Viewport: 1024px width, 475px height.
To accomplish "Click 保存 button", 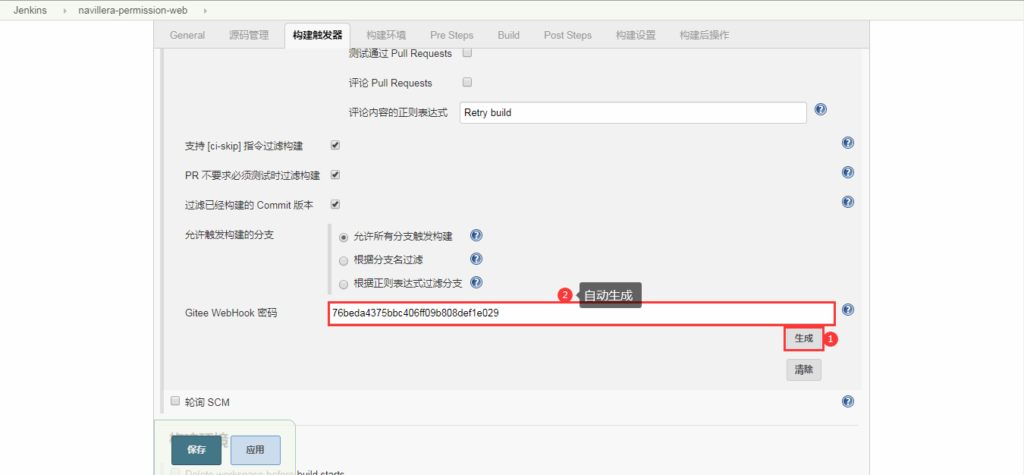I will coord(197,450).
